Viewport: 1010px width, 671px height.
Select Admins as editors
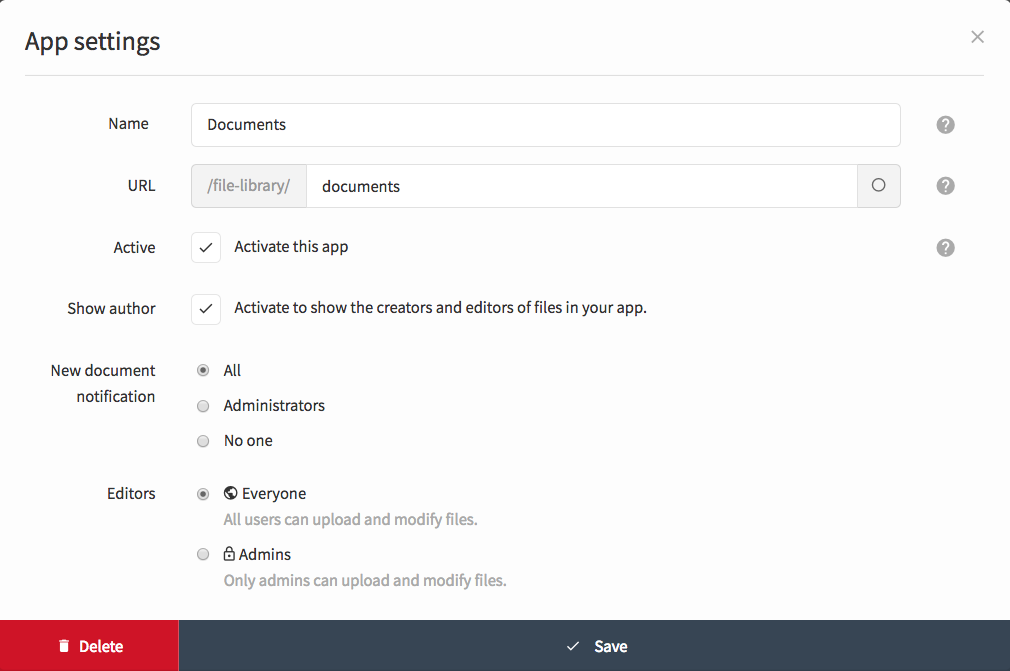pos(203,554)
